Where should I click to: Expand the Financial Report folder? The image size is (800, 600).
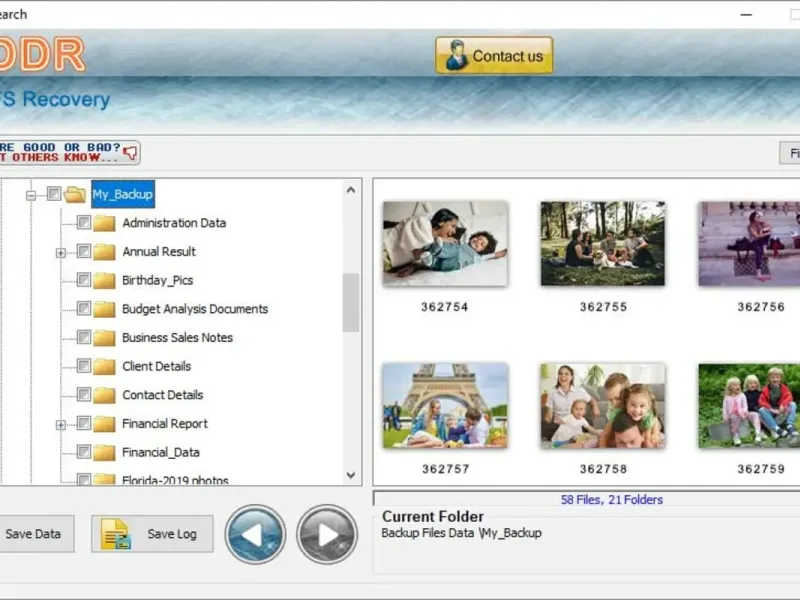[61, 424]
